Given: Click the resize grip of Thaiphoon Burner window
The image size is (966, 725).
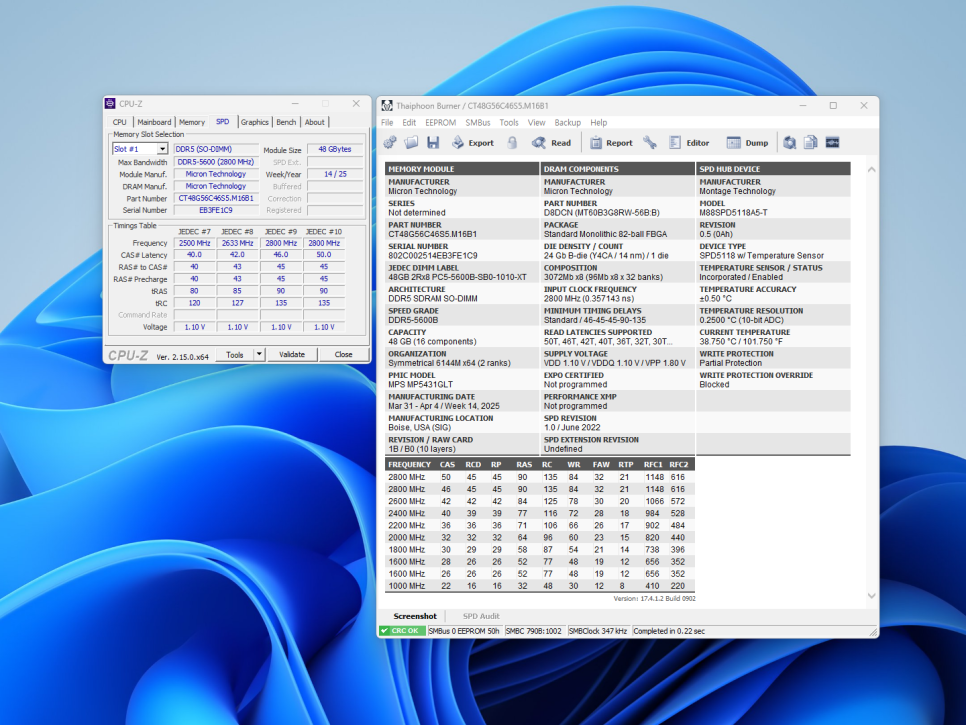Looking at the screenshot, I should [873, 632].
